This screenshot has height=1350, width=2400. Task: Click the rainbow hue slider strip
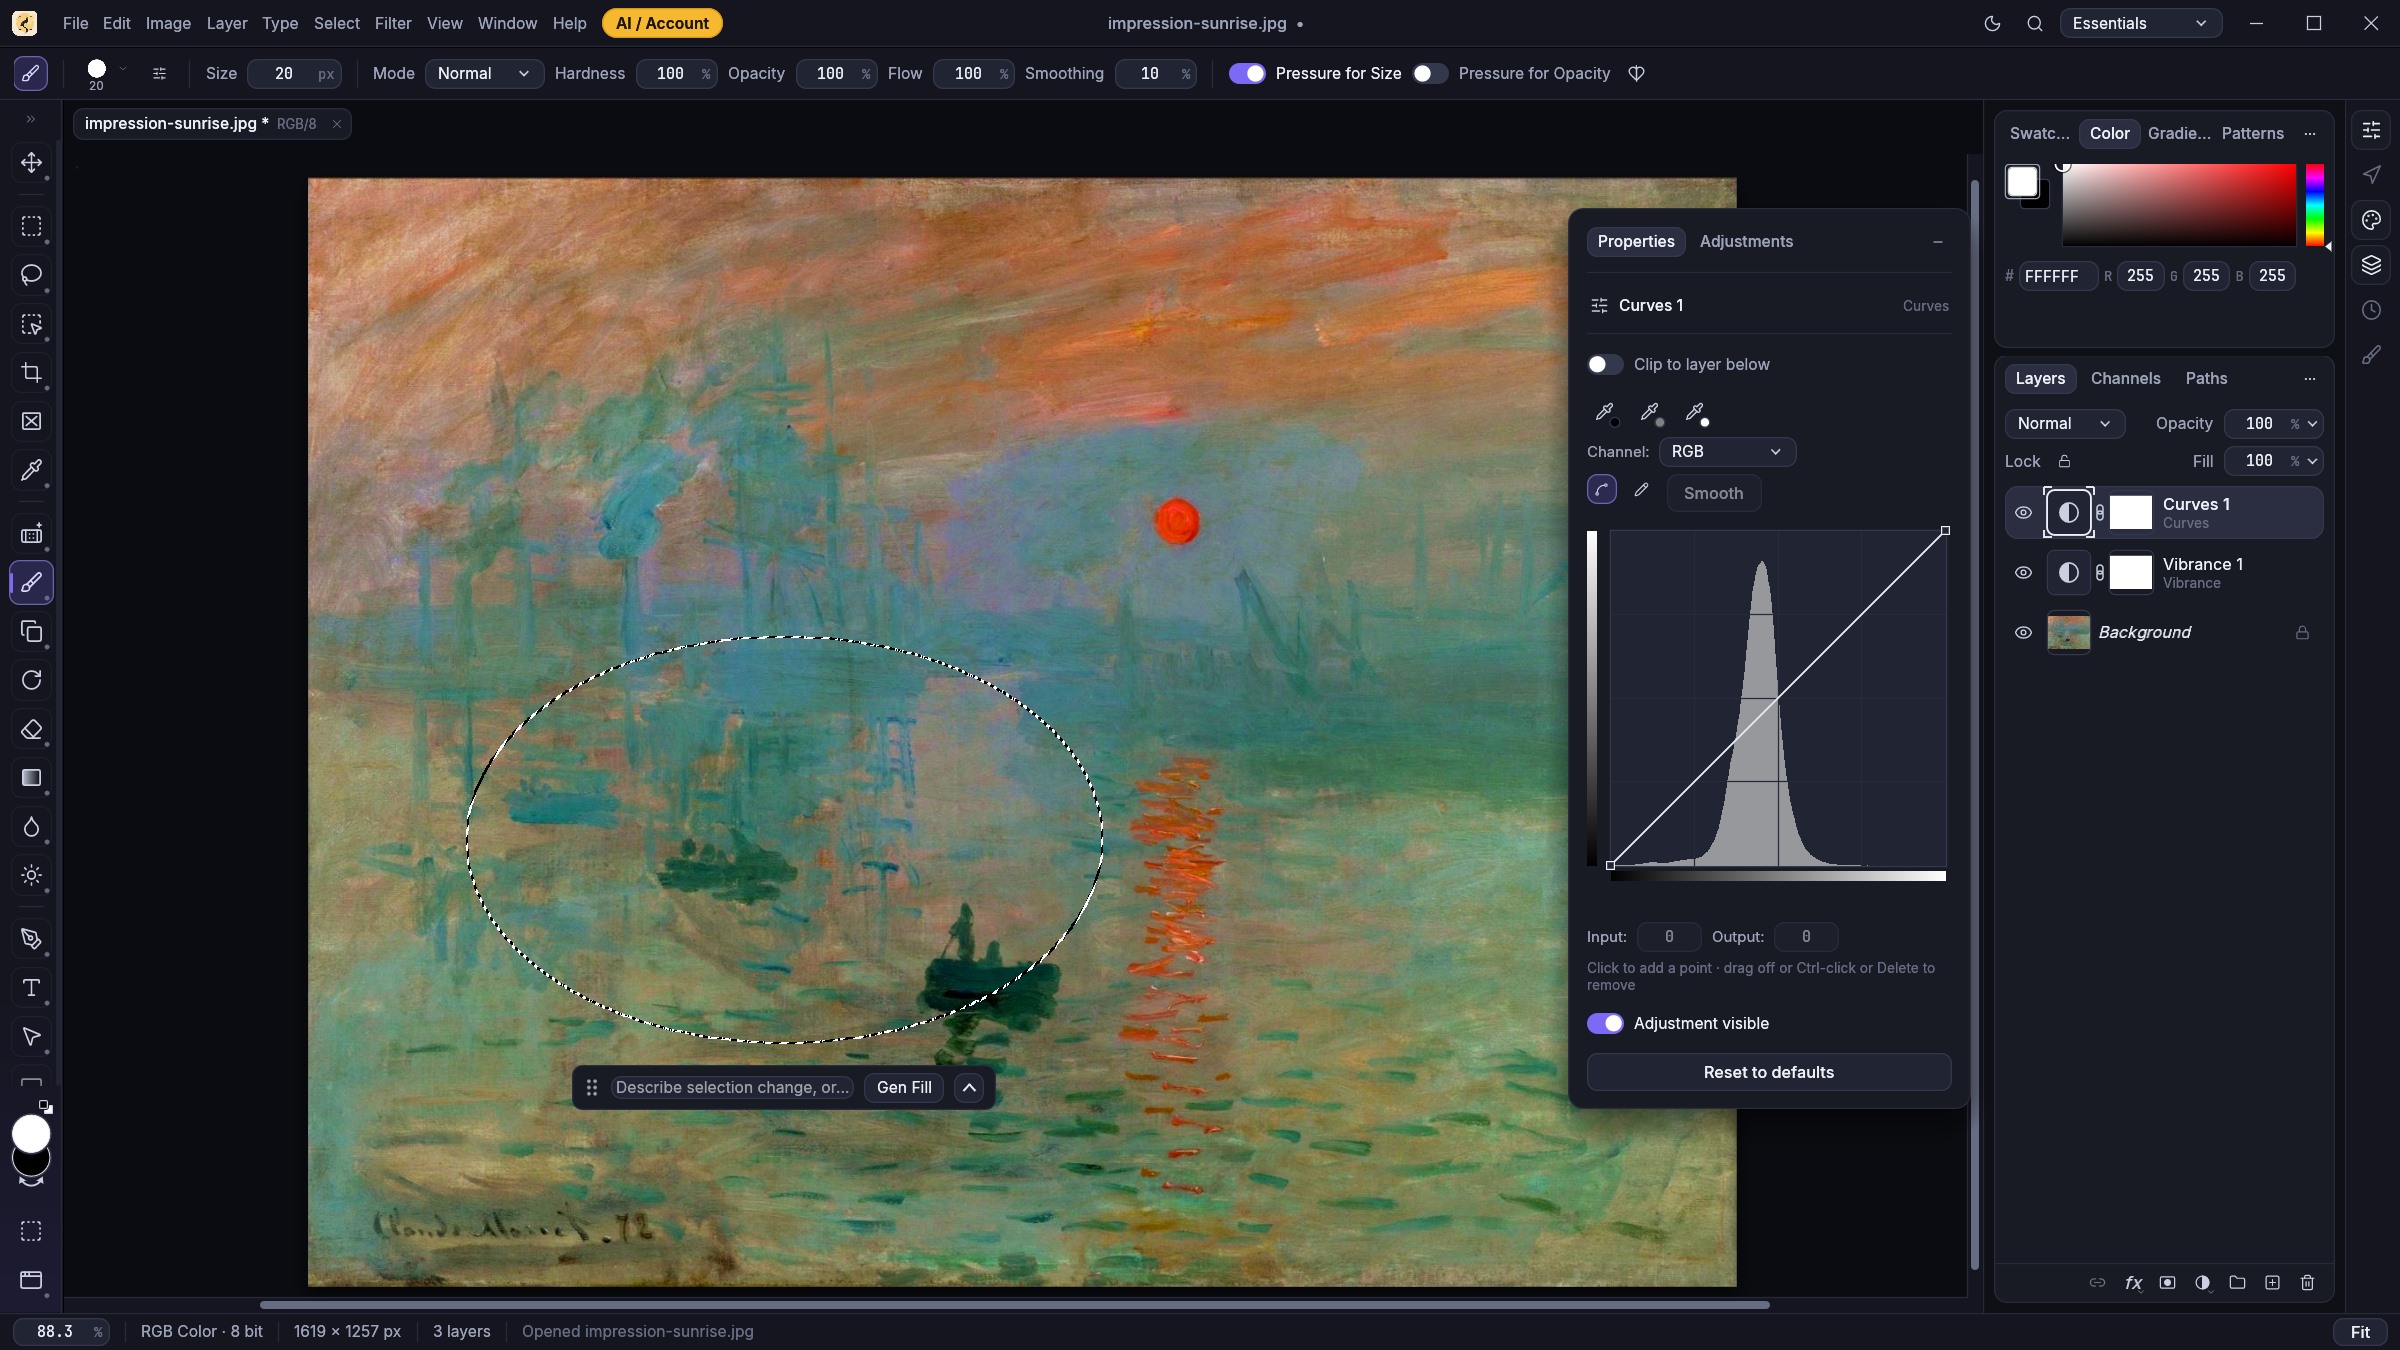point(2314,205)
